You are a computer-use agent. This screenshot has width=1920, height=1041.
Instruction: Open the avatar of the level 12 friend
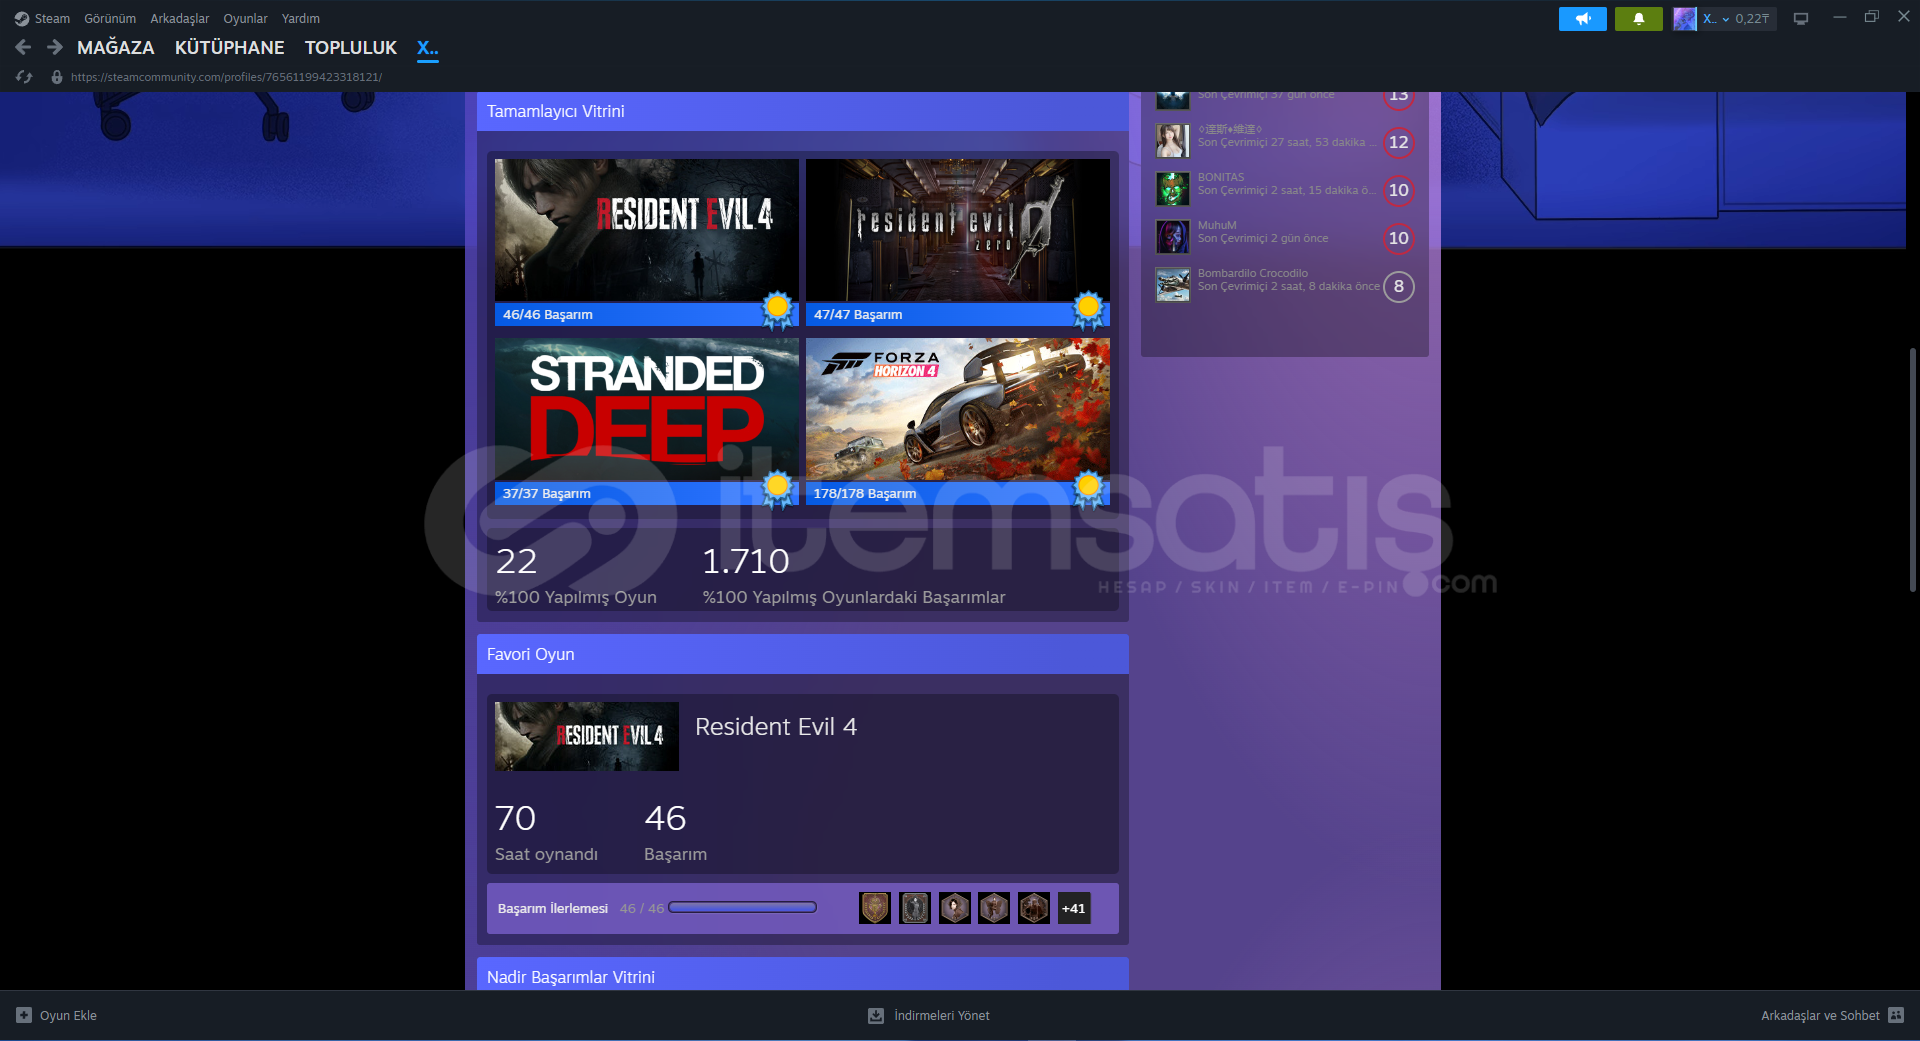tap(1173, 141)
